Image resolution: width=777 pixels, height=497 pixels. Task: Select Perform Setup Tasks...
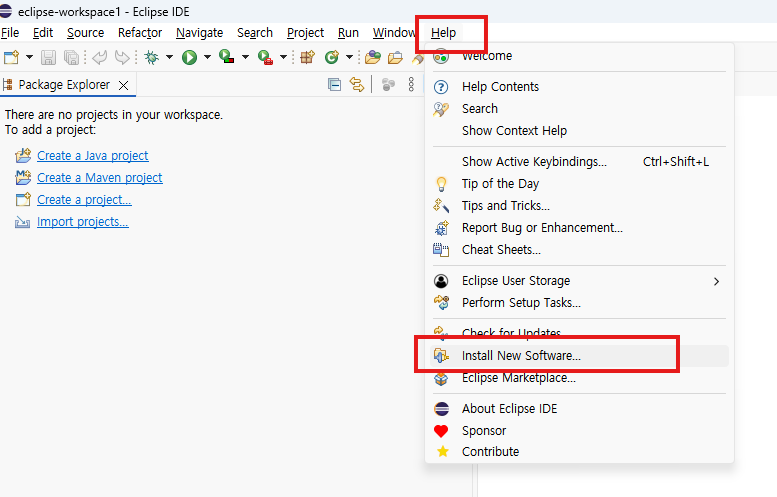click(x=579, y=303)
